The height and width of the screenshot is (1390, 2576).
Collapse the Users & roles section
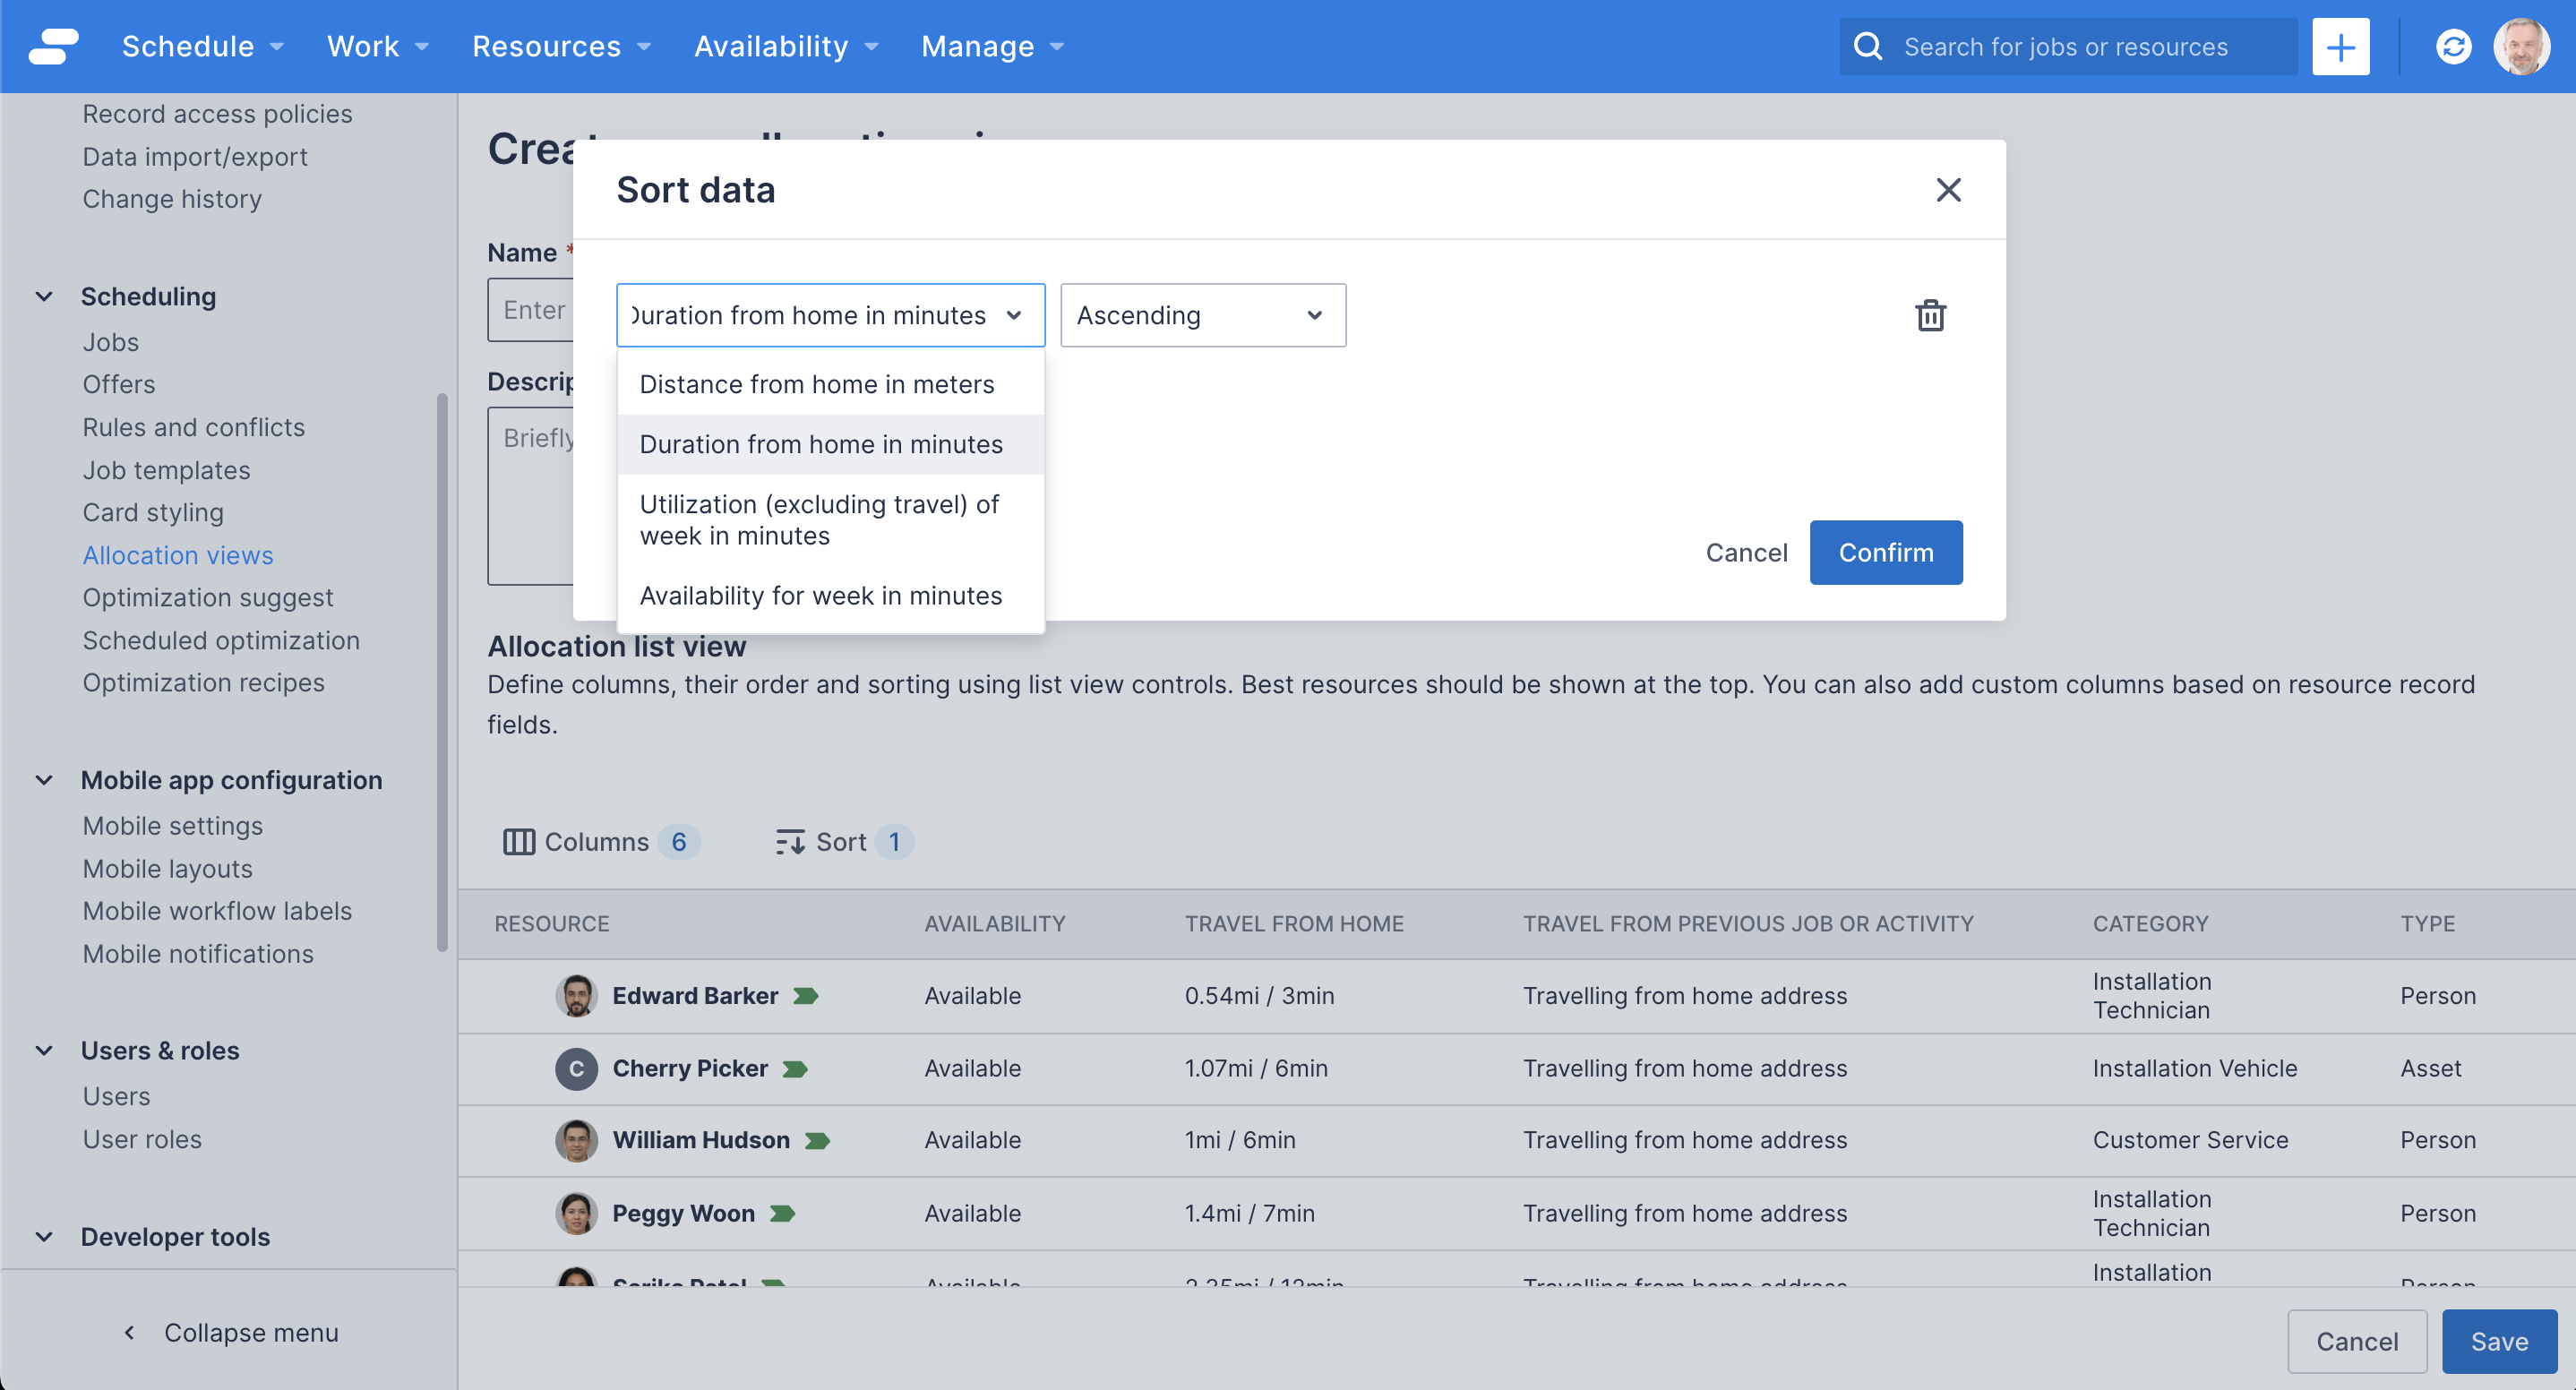[x=44, y=1051]
